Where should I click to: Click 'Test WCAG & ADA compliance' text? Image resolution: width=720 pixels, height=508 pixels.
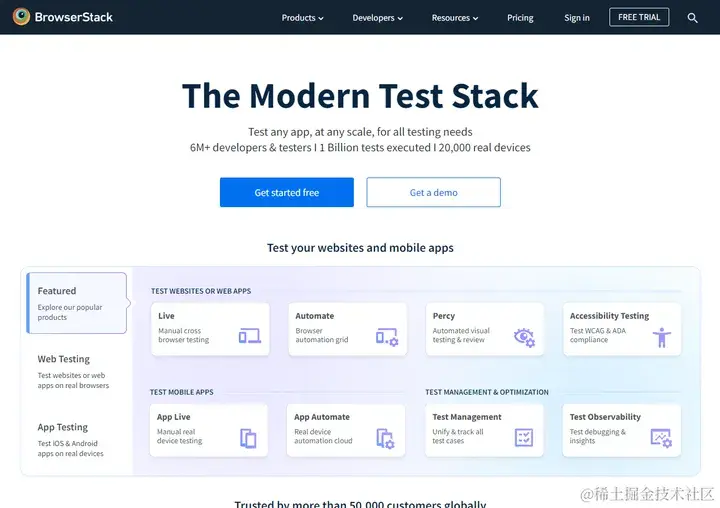tap(598, 335)
